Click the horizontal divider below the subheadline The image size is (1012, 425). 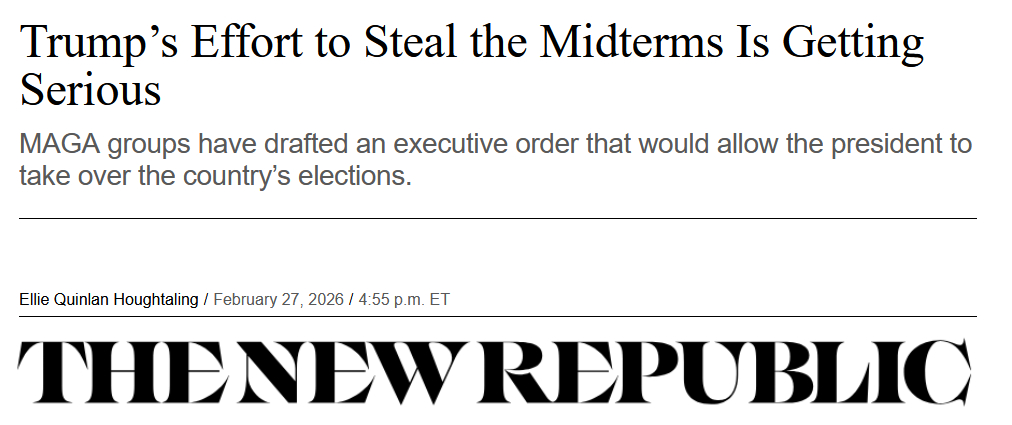click(x=497, y=217)
